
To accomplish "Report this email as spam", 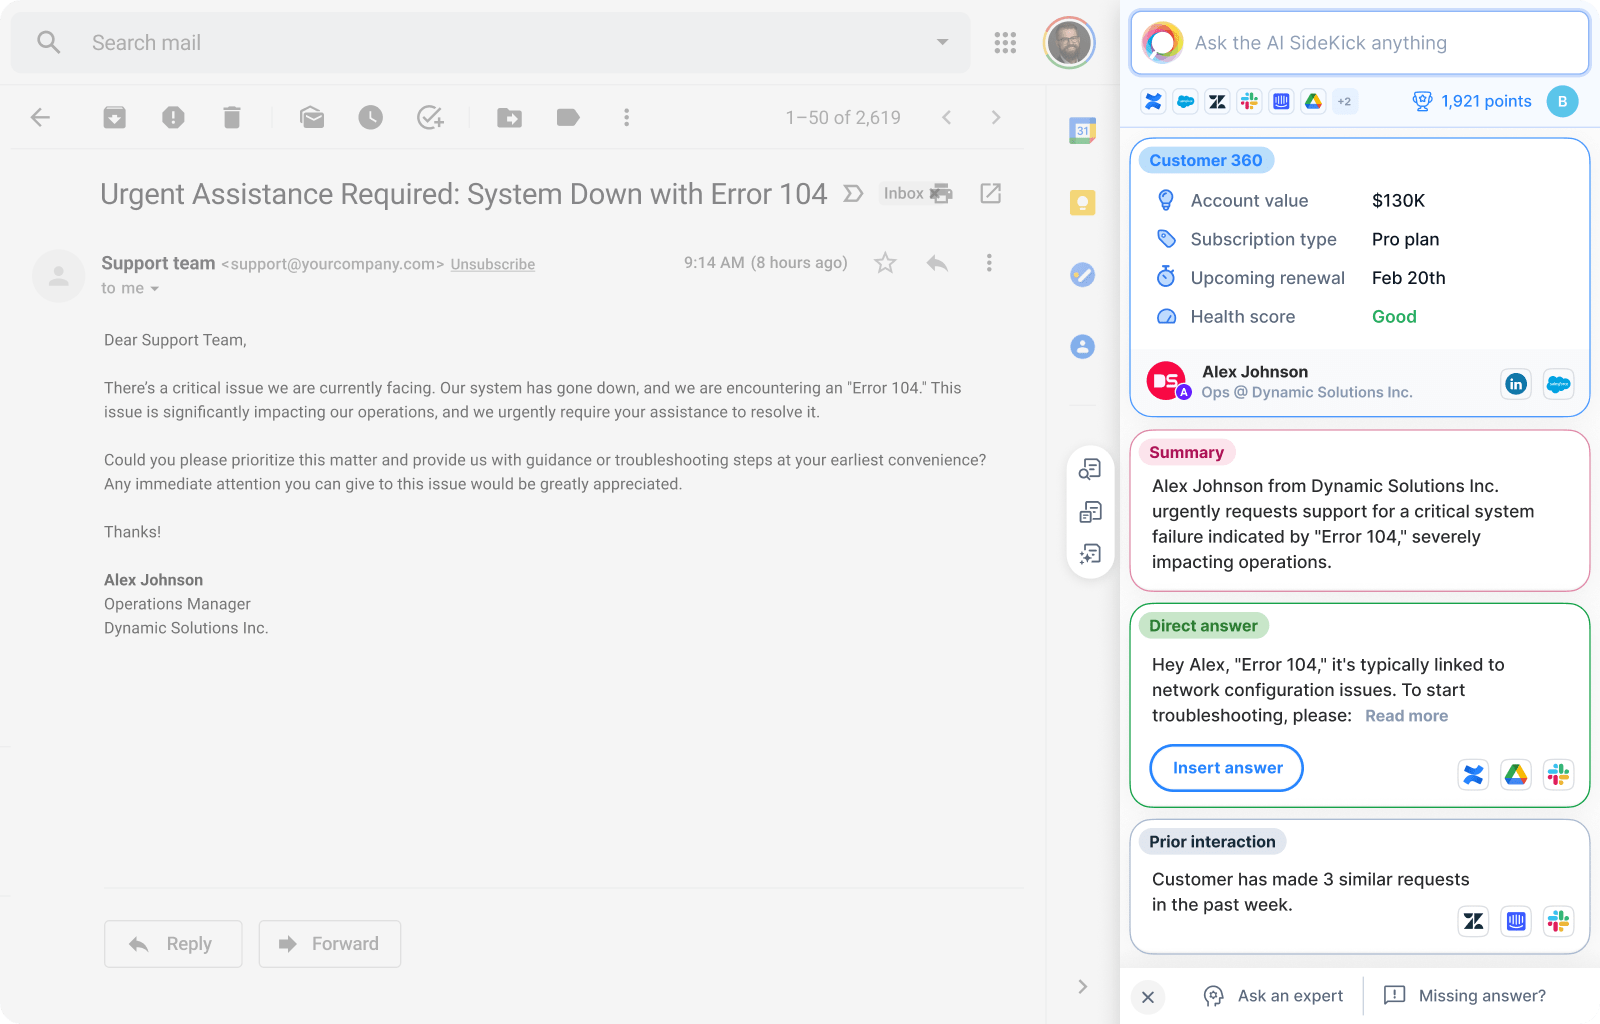I will point(173,118).
